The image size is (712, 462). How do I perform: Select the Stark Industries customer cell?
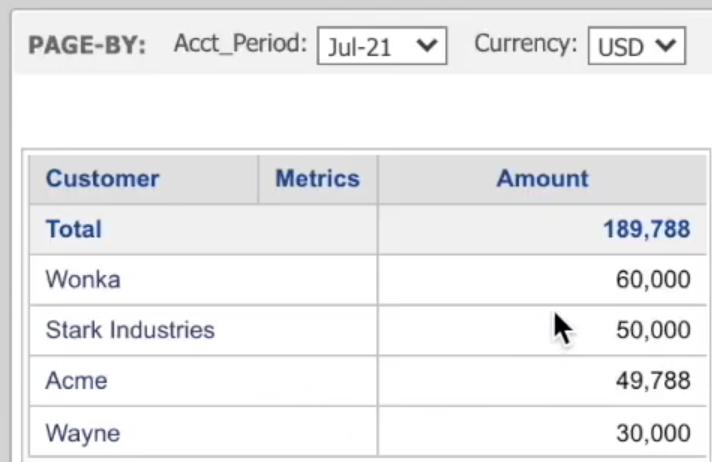pos(203,330)
